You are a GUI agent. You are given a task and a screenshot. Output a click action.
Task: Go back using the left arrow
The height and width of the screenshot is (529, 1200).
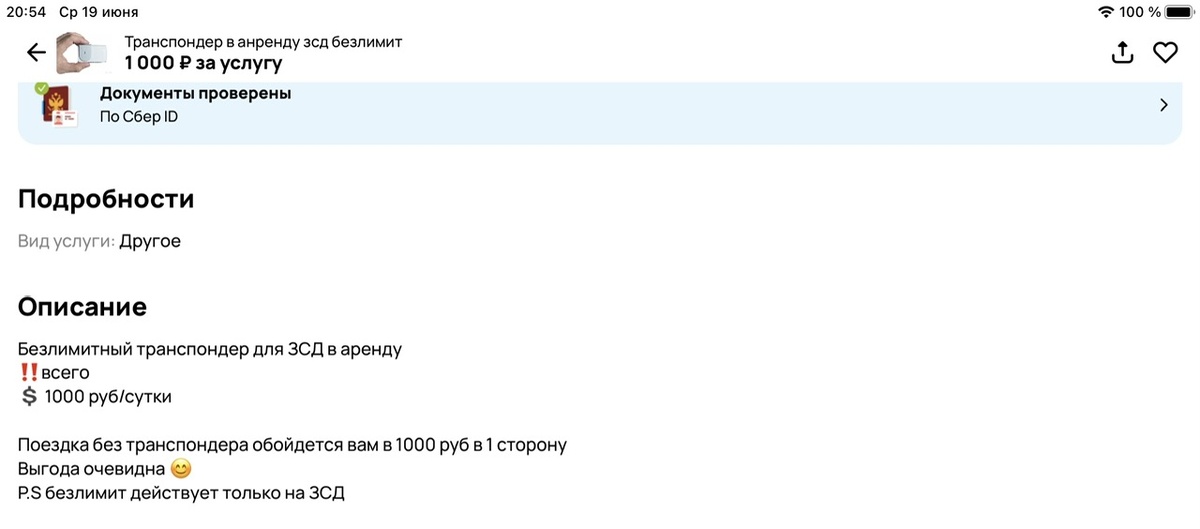coord(37,53)
